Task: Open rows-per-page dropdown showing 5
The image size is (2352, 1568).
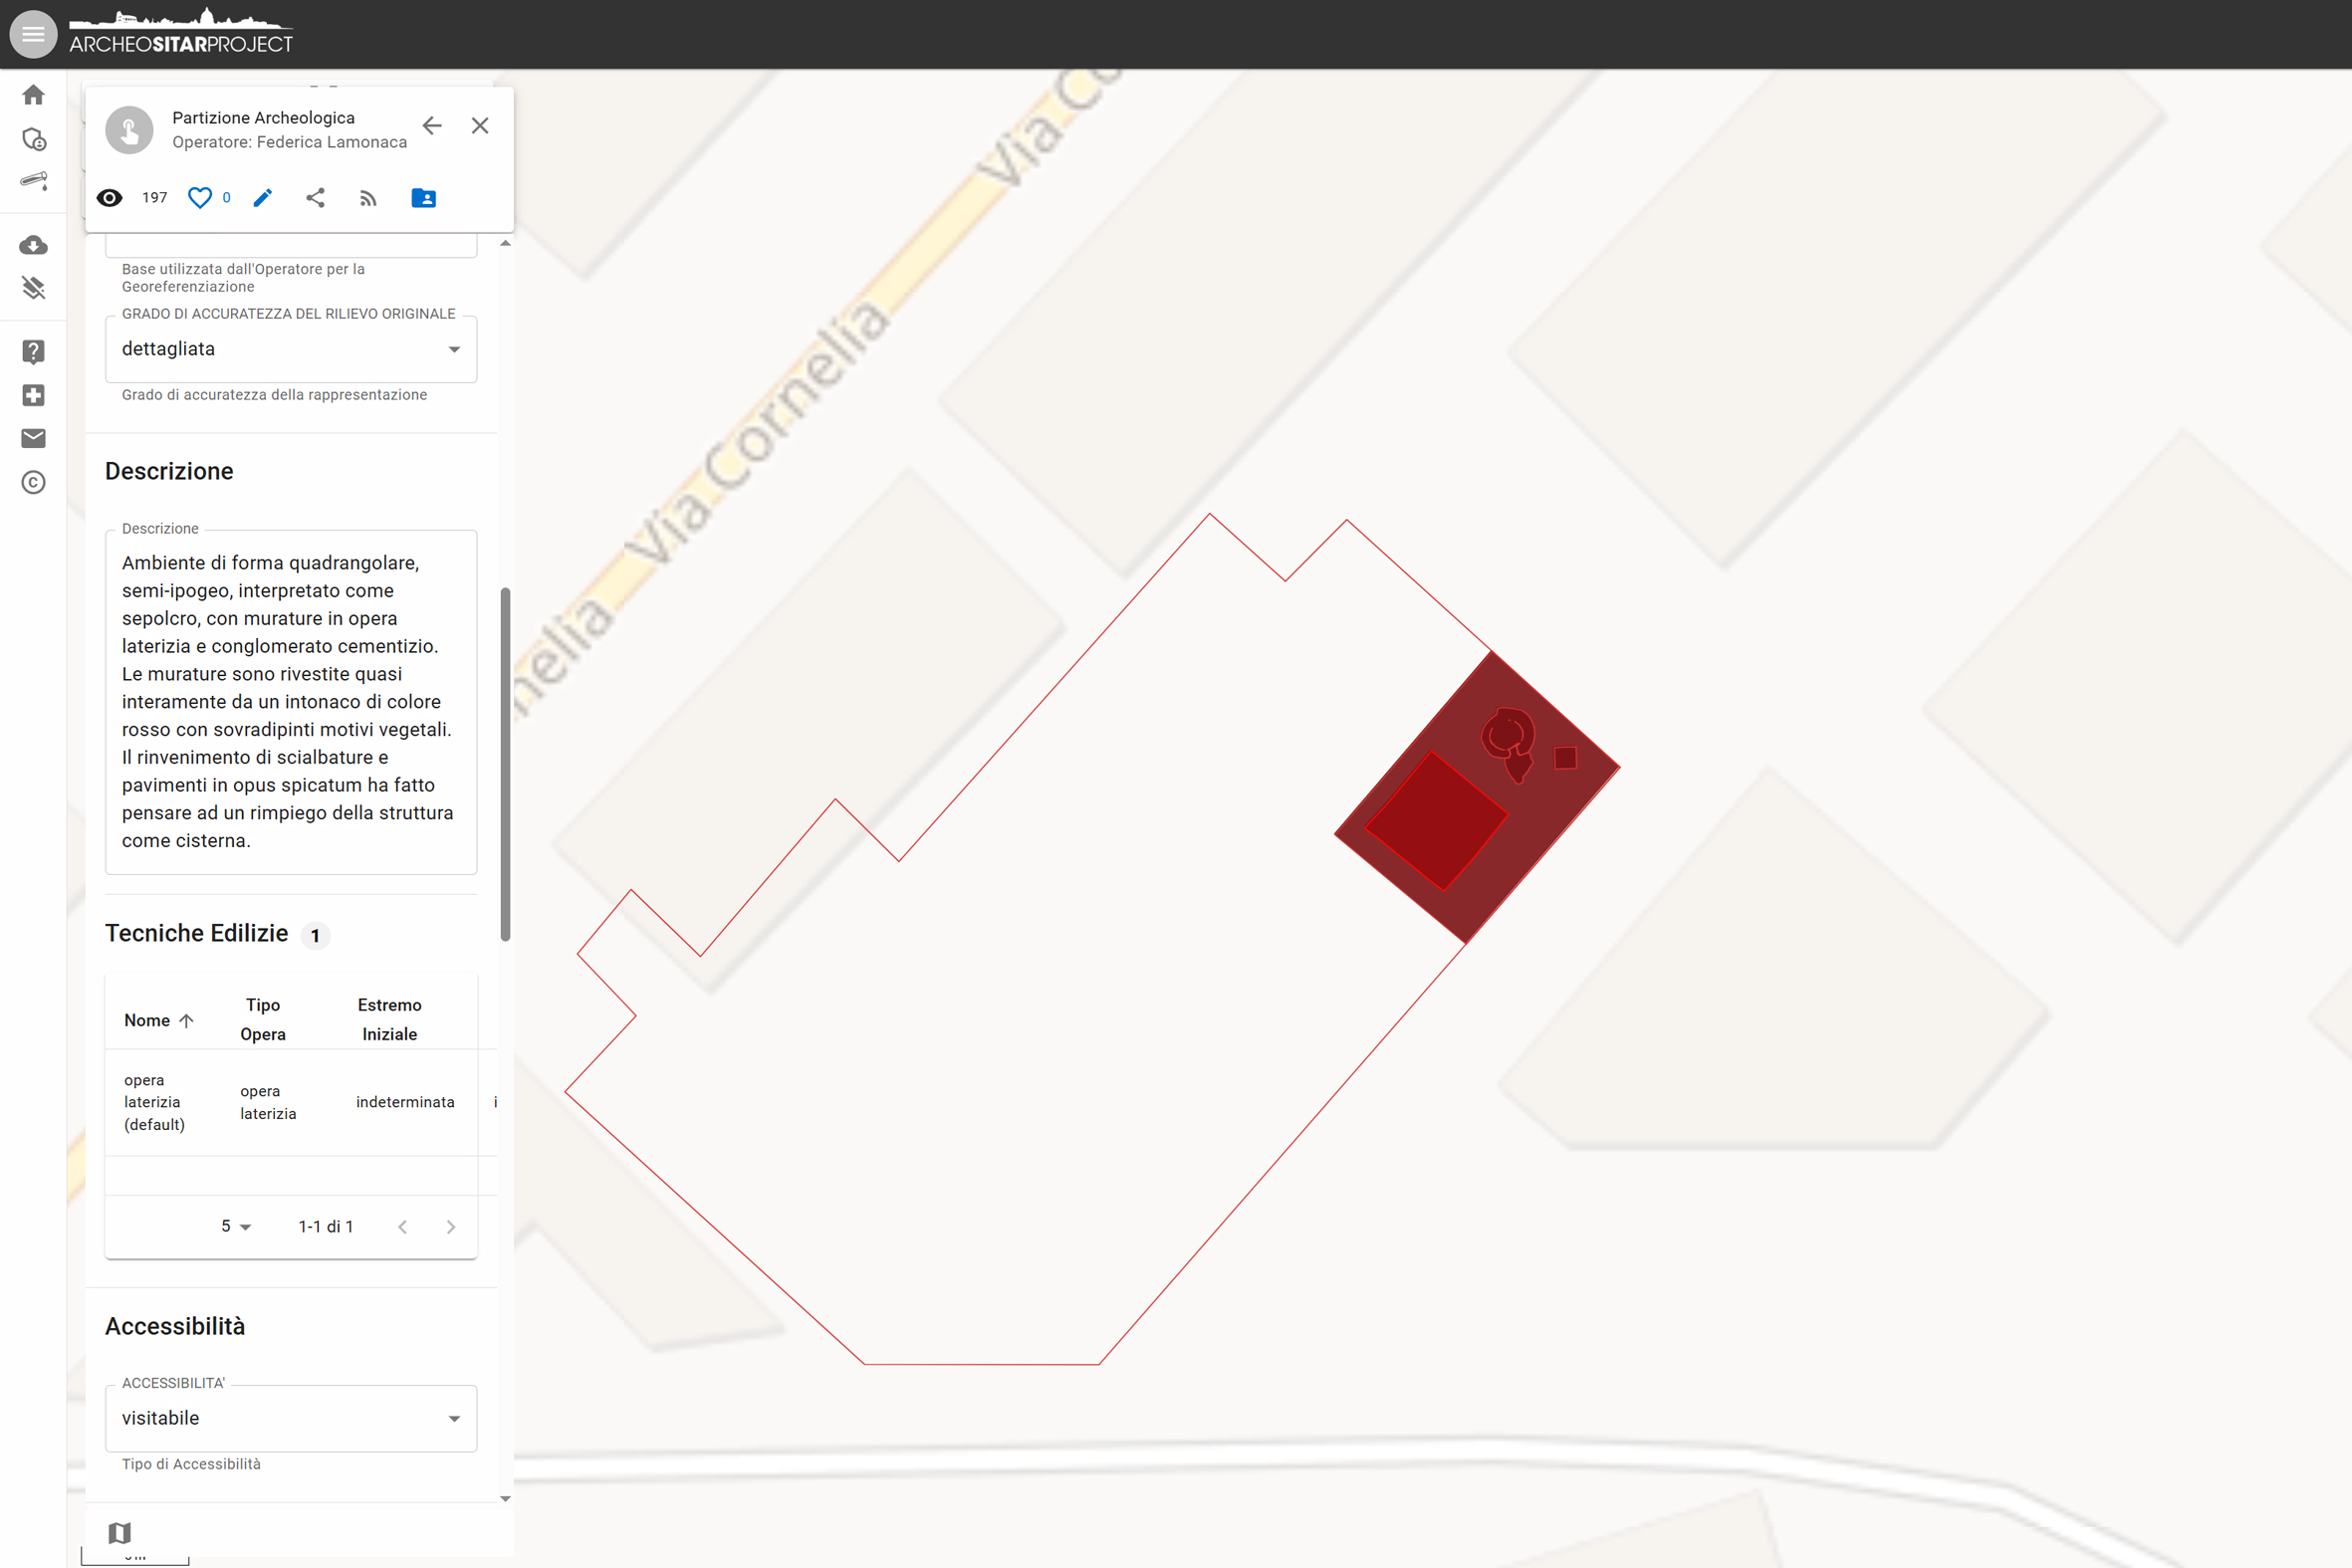Action: click(236, 1226)
